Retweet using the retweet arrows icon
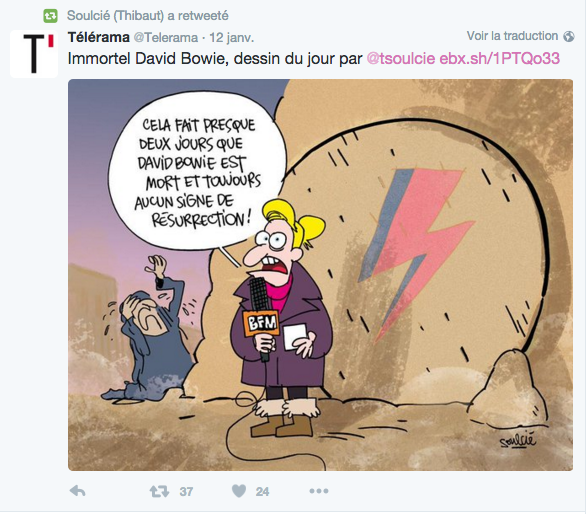 tap(159, 491)
